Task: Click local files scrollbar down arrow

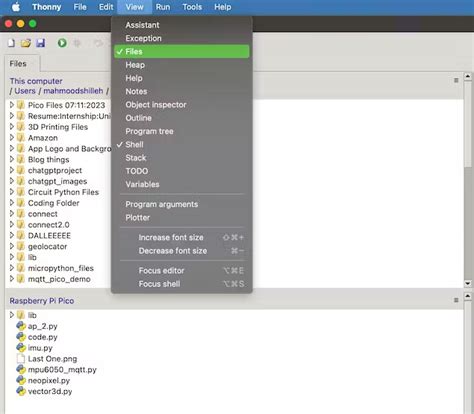Action: [x=468, y=284]
